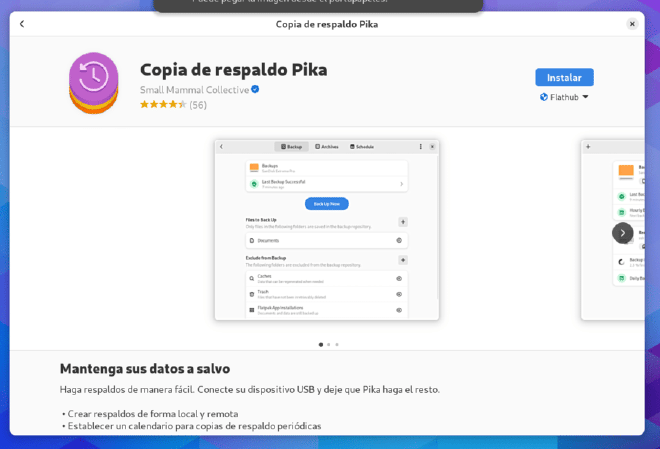
Task: Click the Flathub source shield icon
Action: click(544, 97)
